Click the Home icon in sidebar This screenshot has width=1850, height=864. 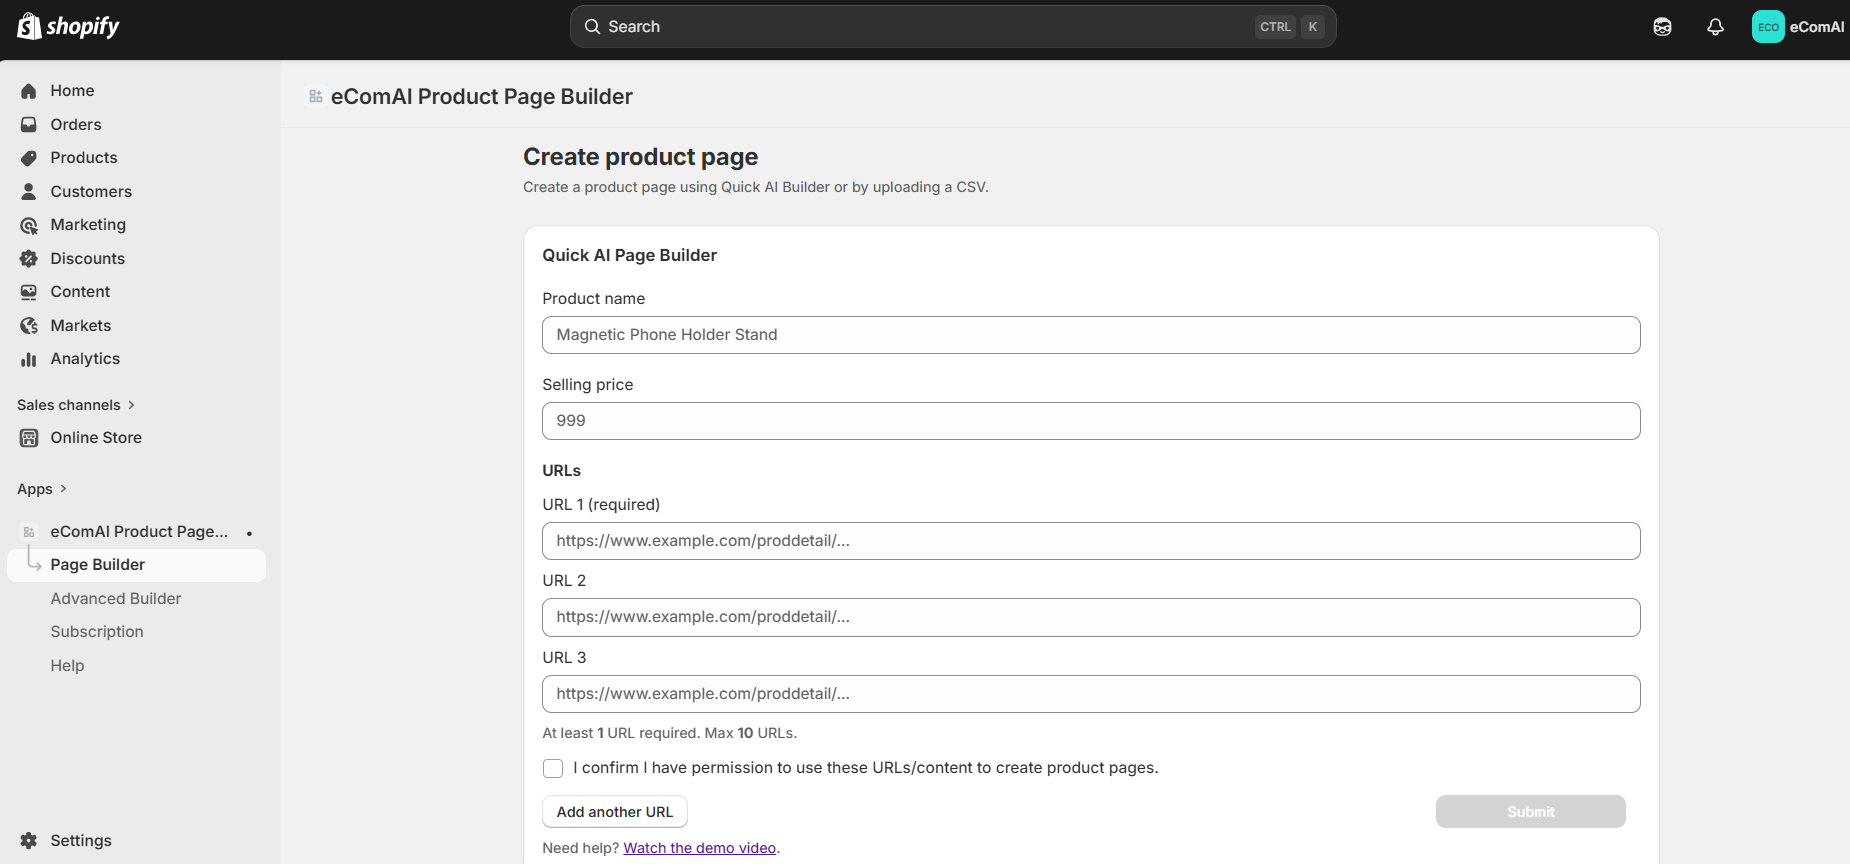tap(29, 91)
